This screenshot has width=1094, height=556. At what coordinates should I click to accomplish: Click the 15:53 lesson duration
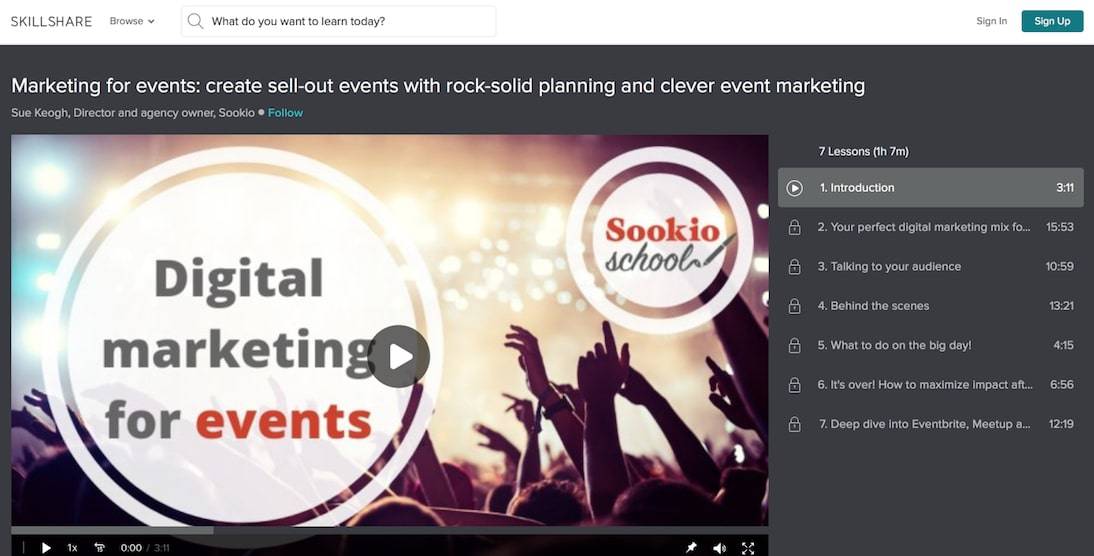click(x=1060, y=227)
